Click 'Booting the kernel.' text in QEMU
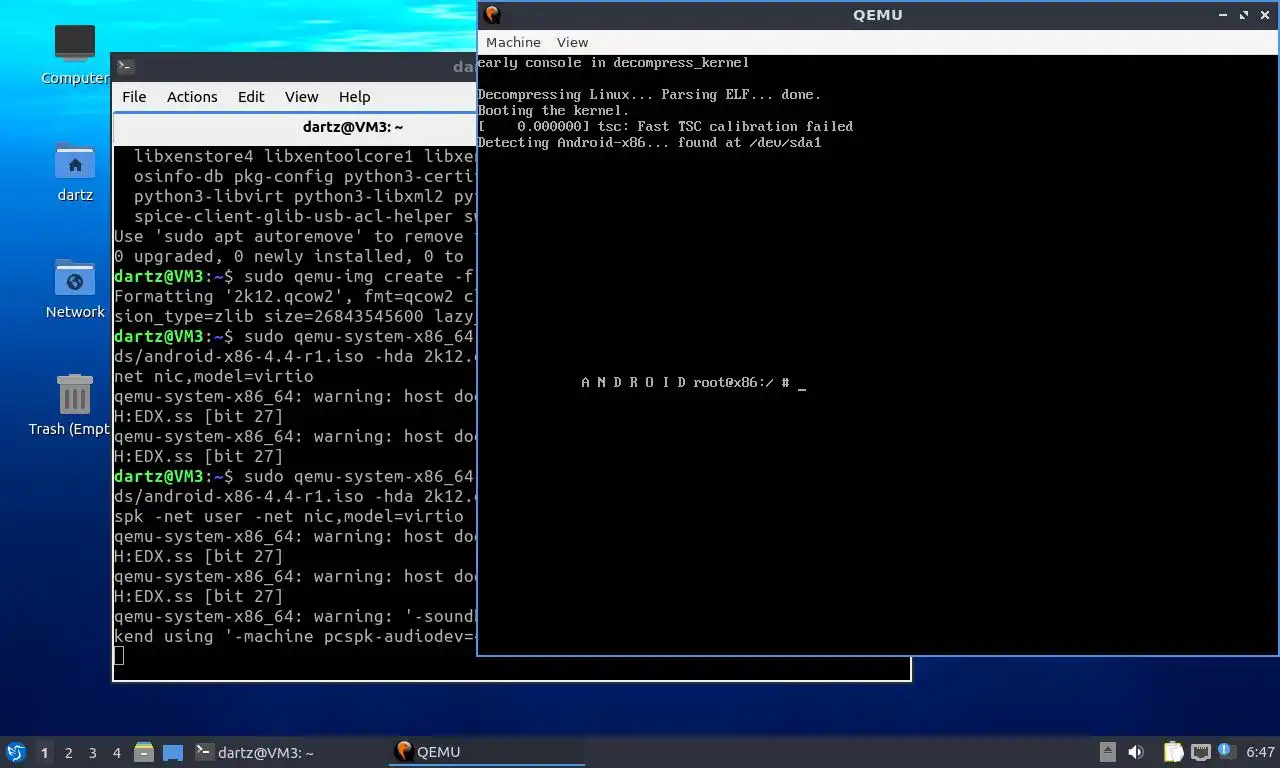Screen dimensions: 1280x768 [554, 111]
